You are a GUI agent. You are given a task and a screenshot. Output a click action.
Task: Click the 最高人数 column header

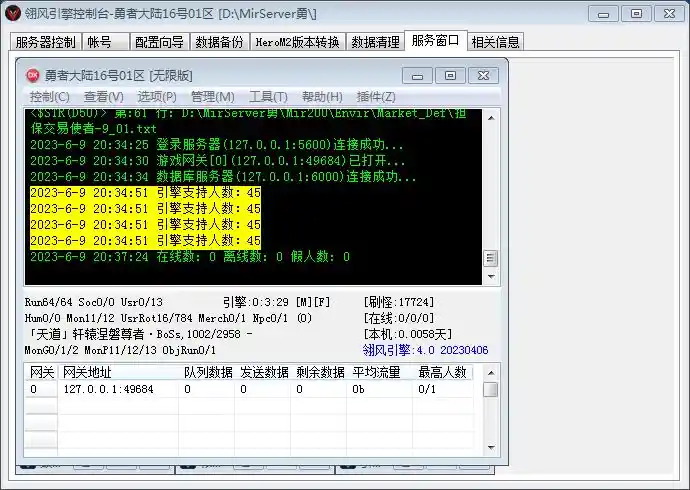[443, 373]
